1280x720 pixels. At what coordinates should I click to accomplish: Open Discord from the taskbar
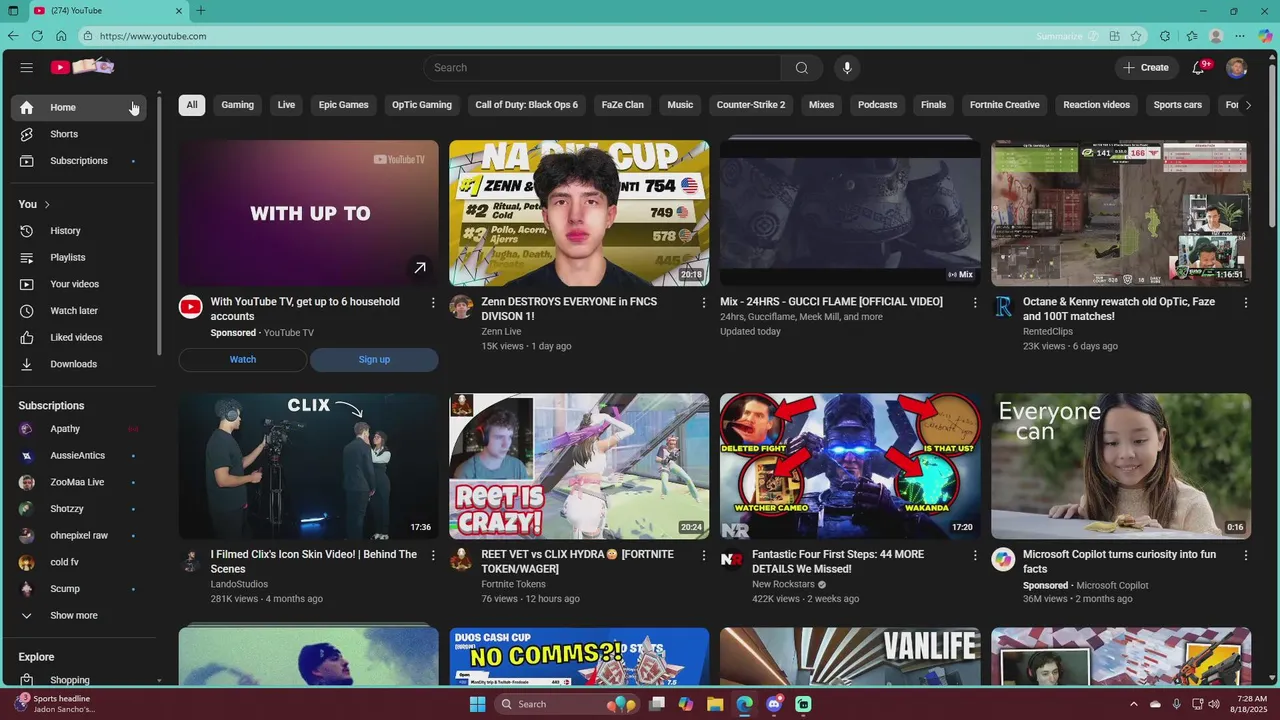tap(774, 704)
